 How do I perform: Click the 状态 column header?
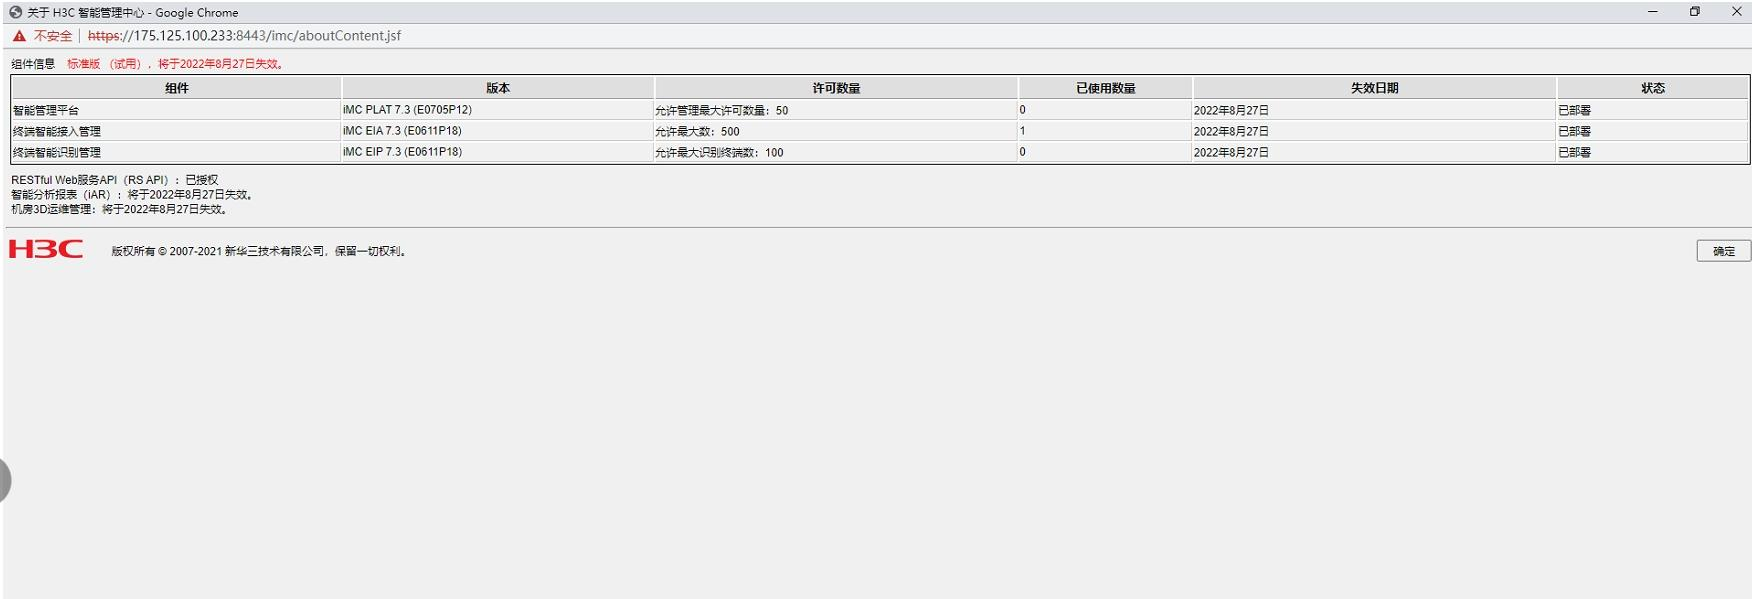(x=1653, y=88)
